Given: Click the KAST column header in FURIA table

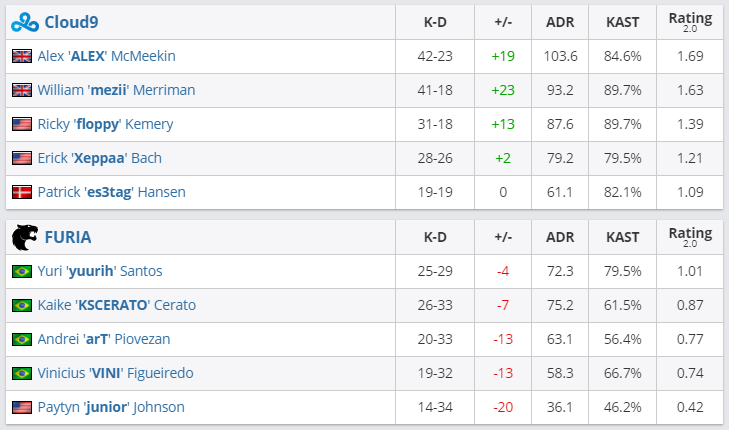Looking at the screenshot, I should [x=623, y=238].
